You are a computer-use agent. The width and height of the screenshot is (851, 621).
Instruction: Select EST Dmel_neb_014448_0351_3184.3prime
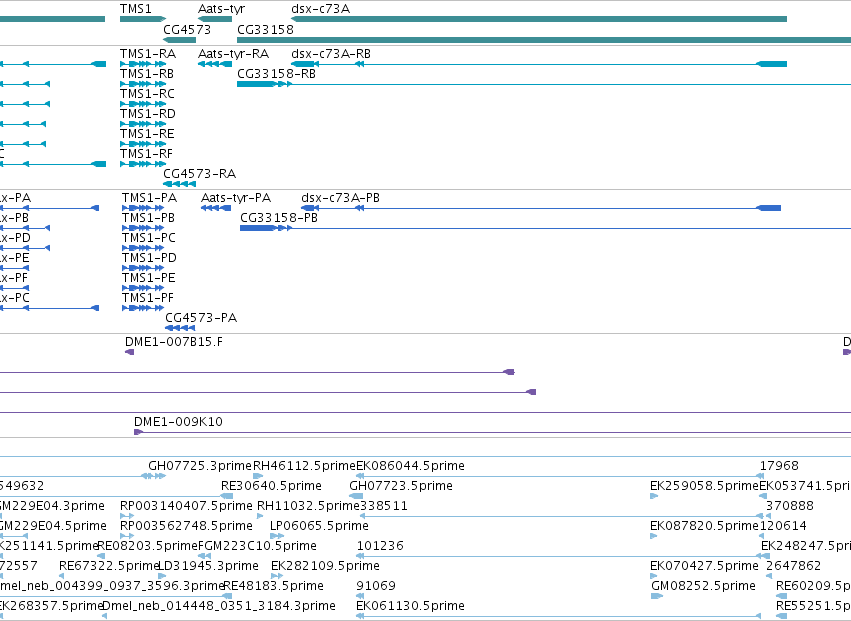point(219,606)
